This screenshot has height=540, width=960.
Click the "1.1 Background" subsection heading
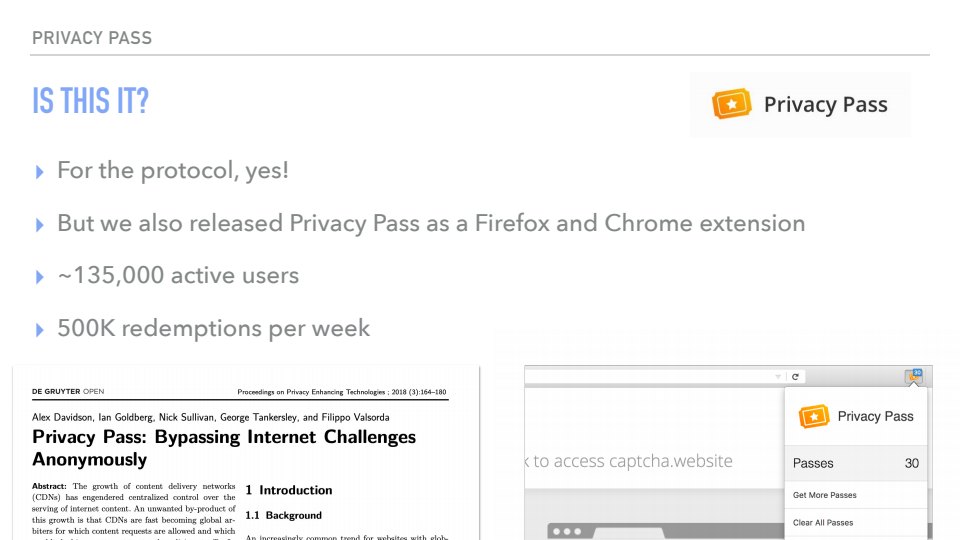284,515
